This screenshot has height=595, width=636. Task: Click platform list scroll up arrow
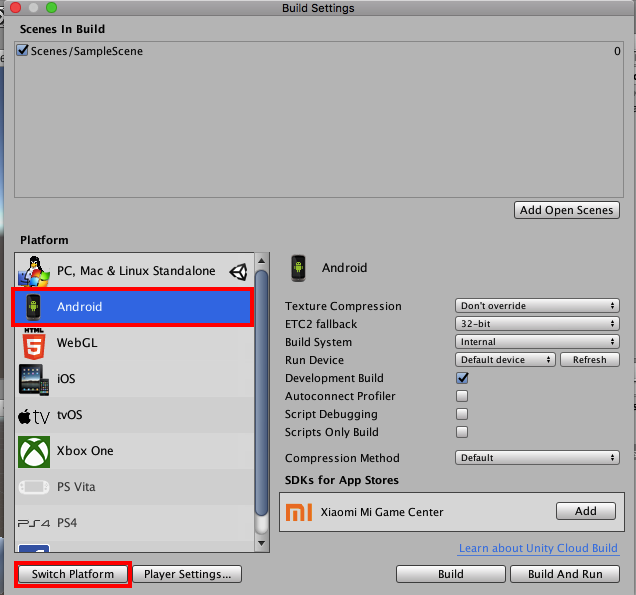pos(262,260)
